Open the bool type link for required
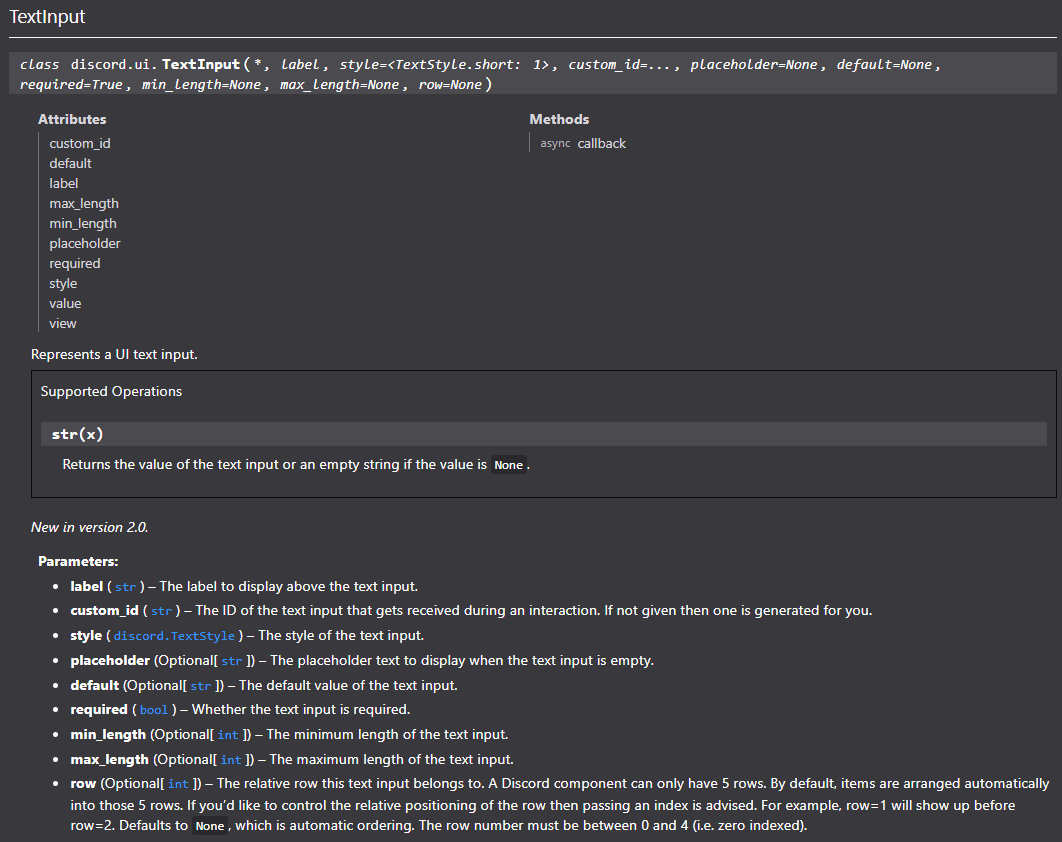This screenshot has width=1062, height=842. (154, 710)
